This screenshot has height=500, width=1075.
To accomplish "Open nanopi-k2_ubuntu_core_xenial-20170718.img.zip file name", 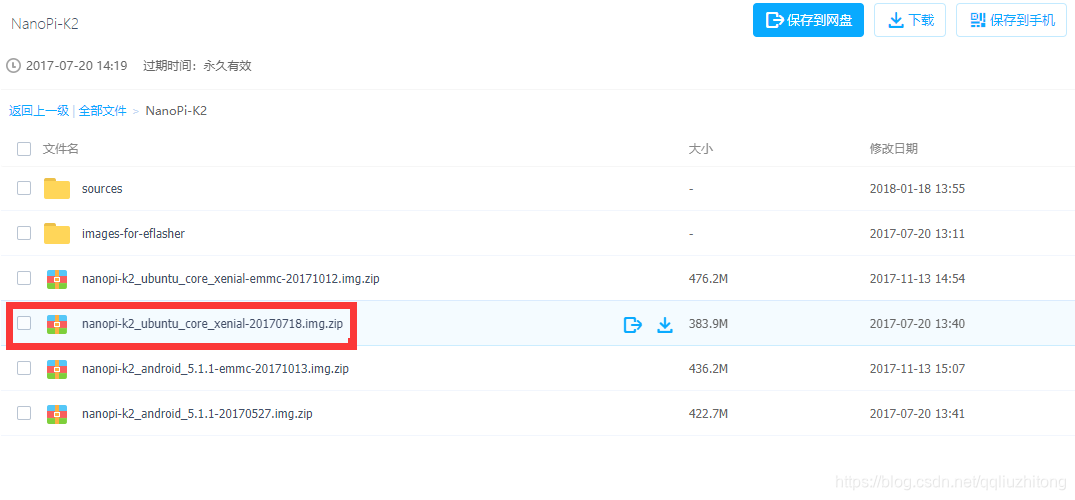I will point(212,323).
